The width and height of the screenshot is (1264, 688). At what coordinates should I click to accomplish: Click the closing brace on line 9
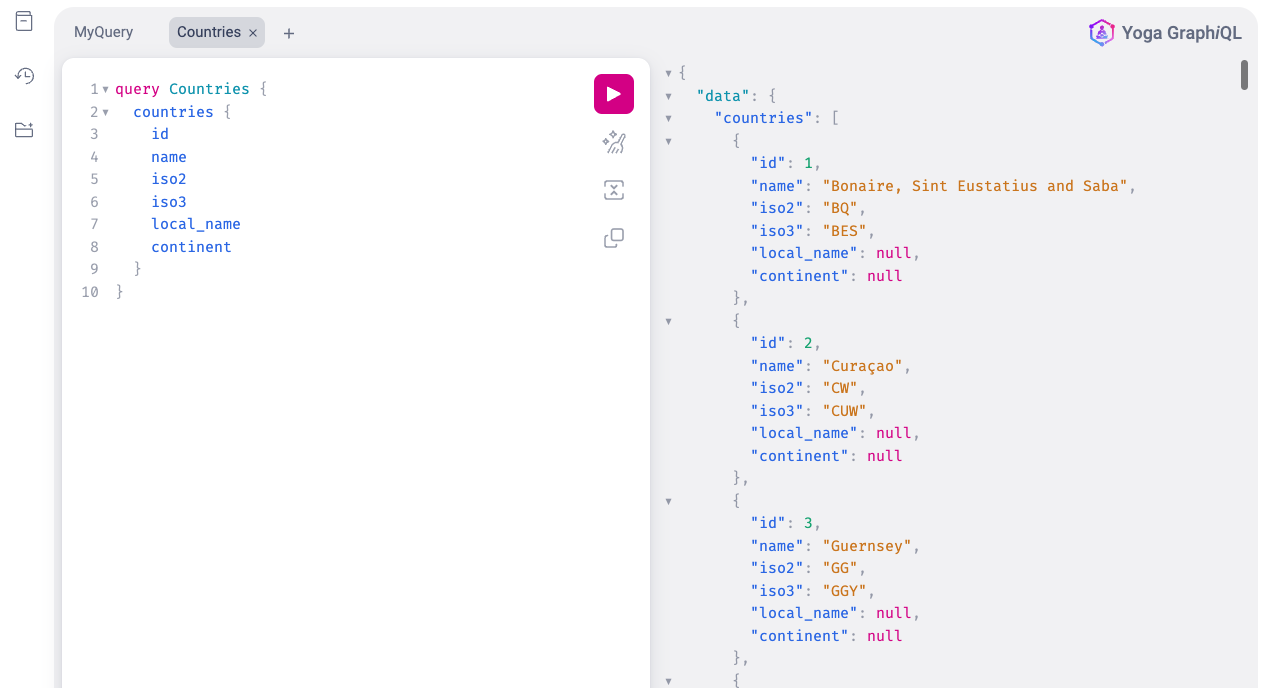138,269
